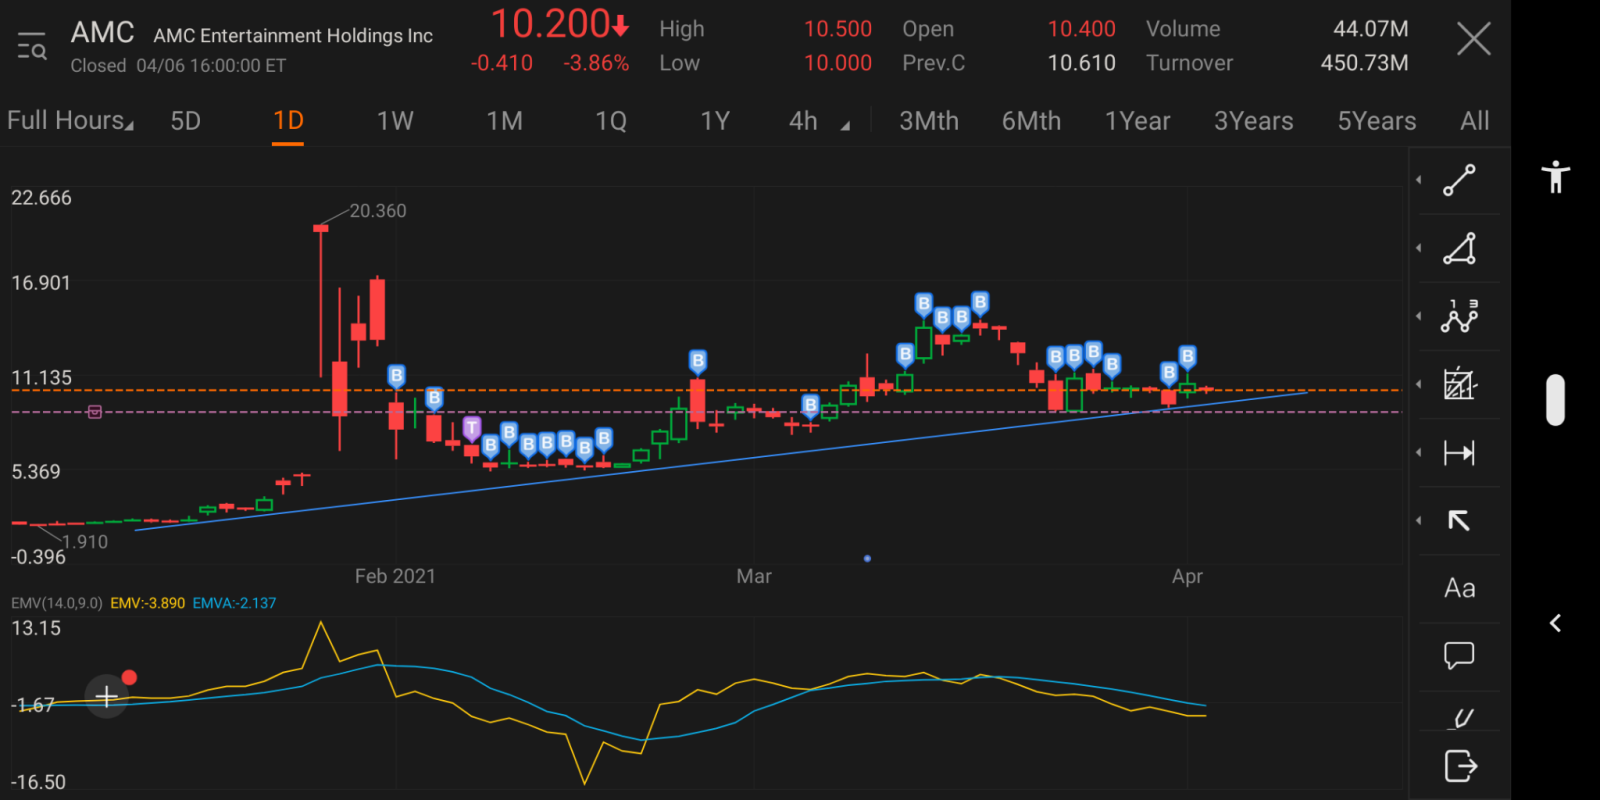The height and width of the screenshot is (800, 1600).
Task: Set range to 3Mth
Action: click(x=929, y=121)
